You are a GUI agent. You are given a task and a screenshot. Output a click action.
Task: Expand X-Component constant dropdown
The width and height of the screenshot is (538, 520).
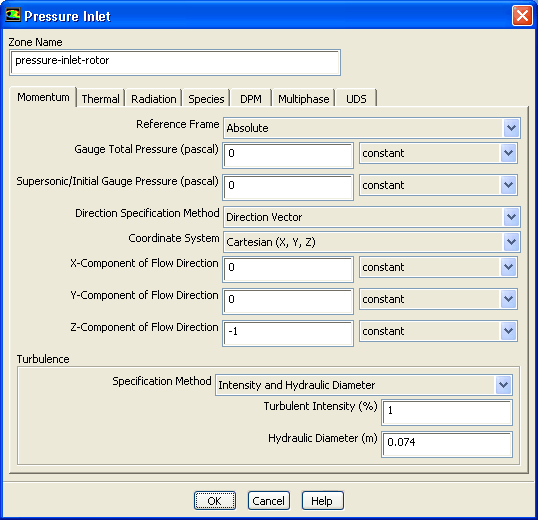pyautogui.click(x=508, y=267)
